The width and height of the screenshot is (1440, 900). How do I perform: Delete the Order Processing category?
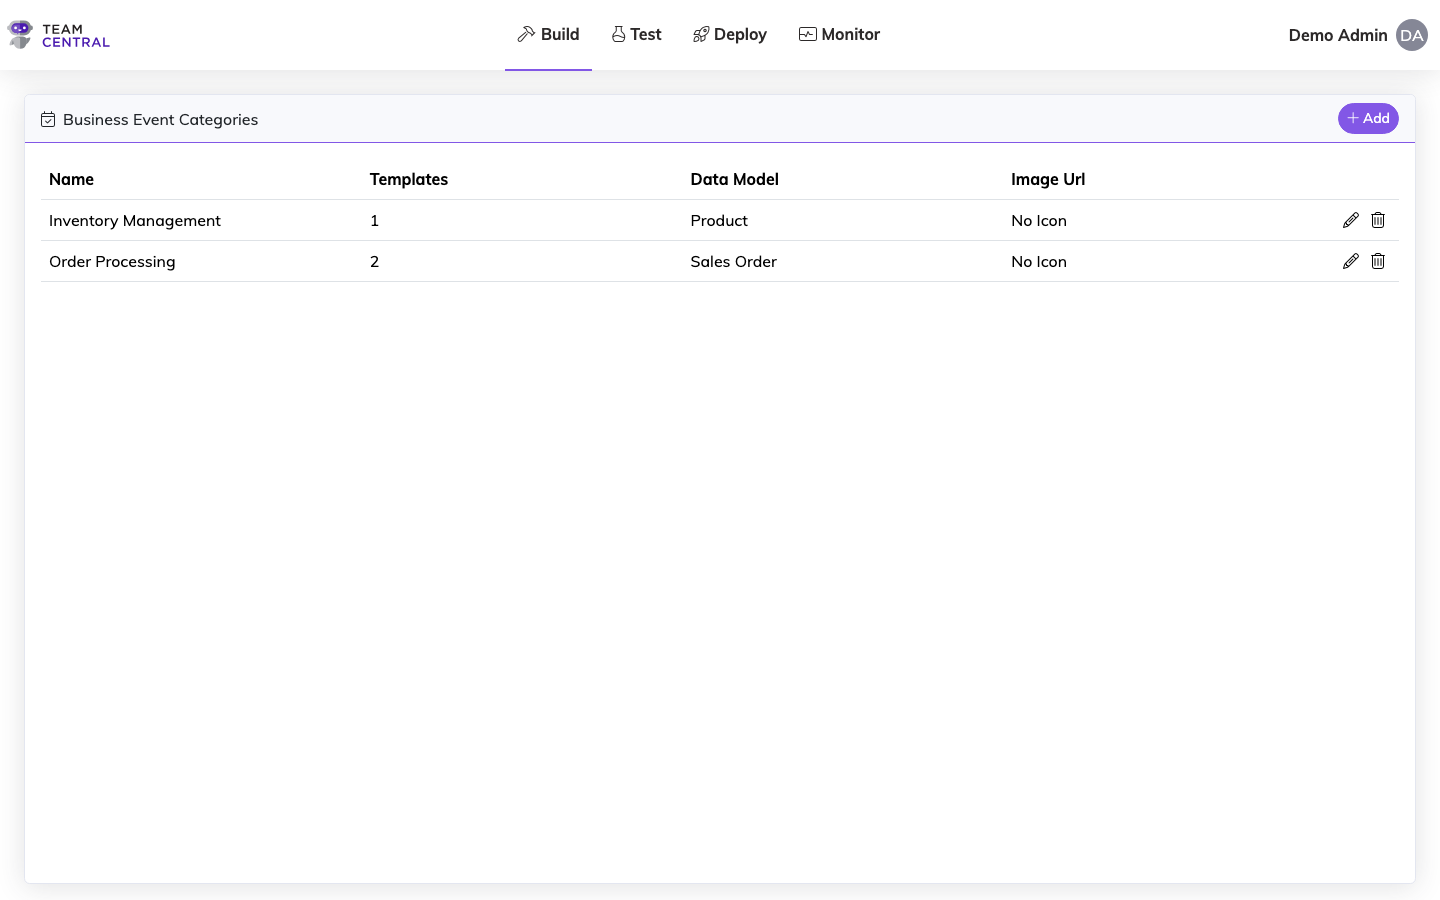pos(1378,261)
